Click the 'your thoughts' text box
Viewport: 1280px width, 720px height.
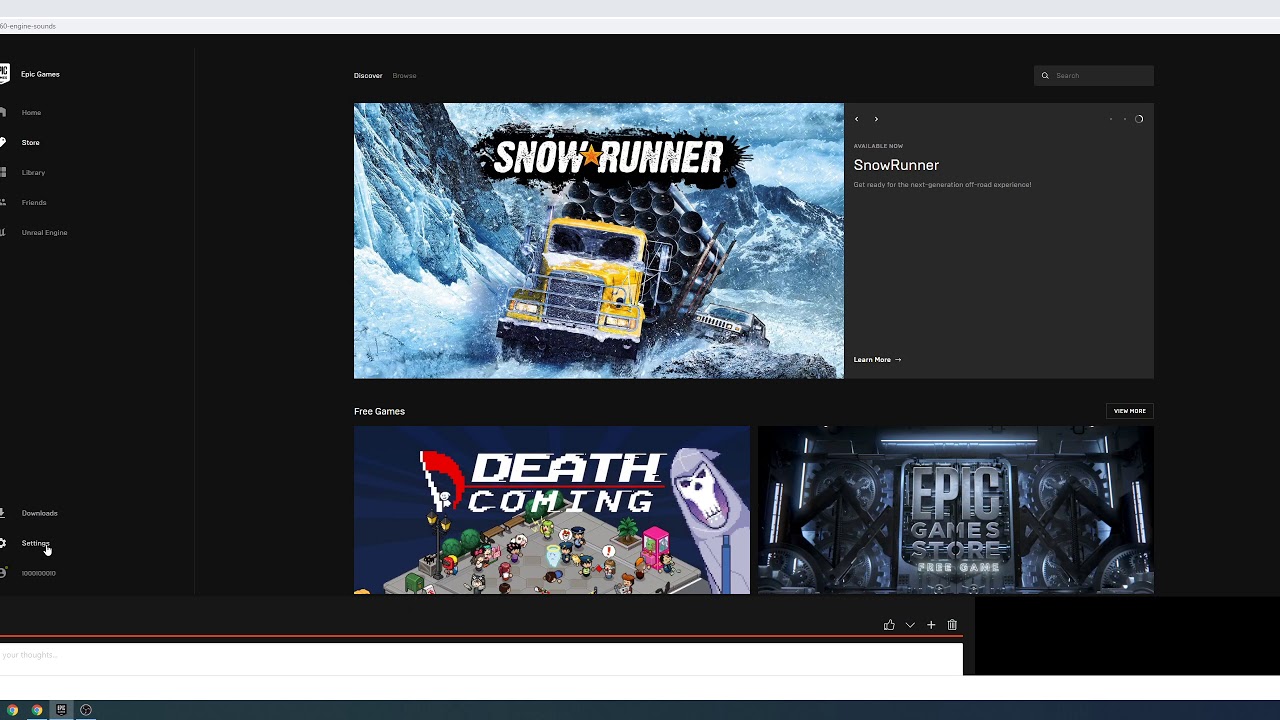tap(481, 657)
